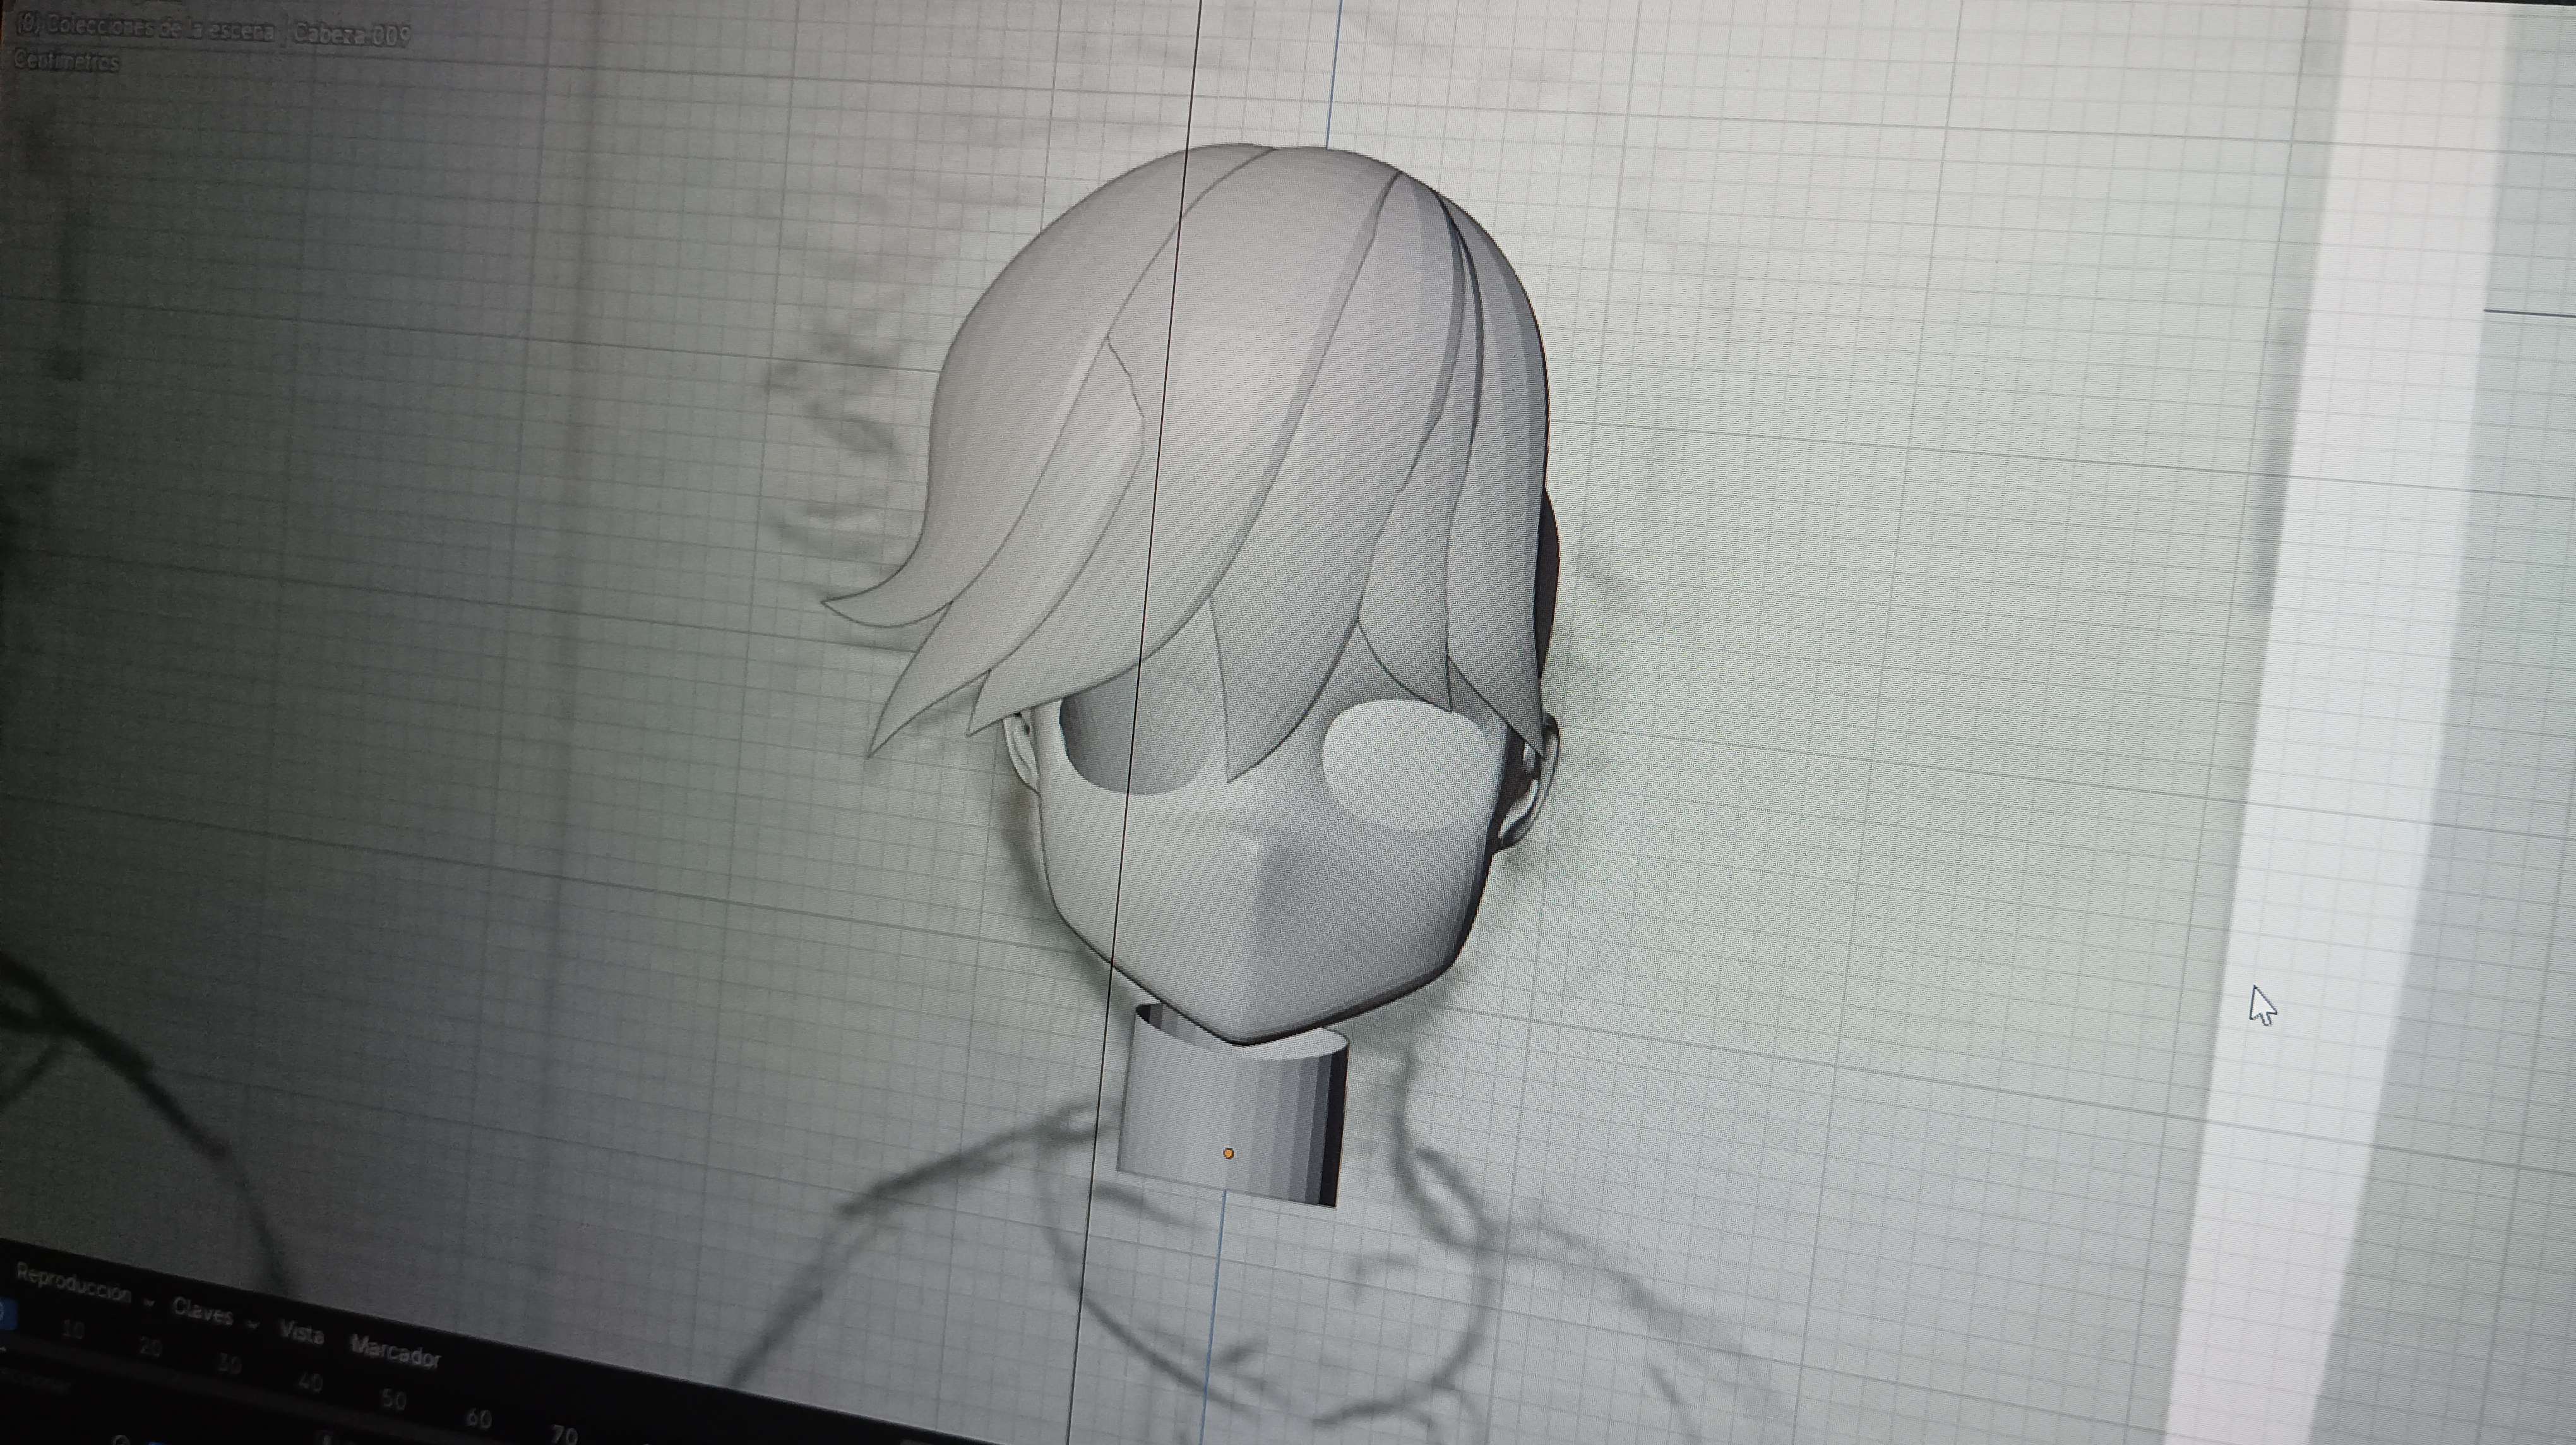Click the frame 30 mark on the timeline
This screenshot has height=1445, width=2576.
pos(230,1364)
